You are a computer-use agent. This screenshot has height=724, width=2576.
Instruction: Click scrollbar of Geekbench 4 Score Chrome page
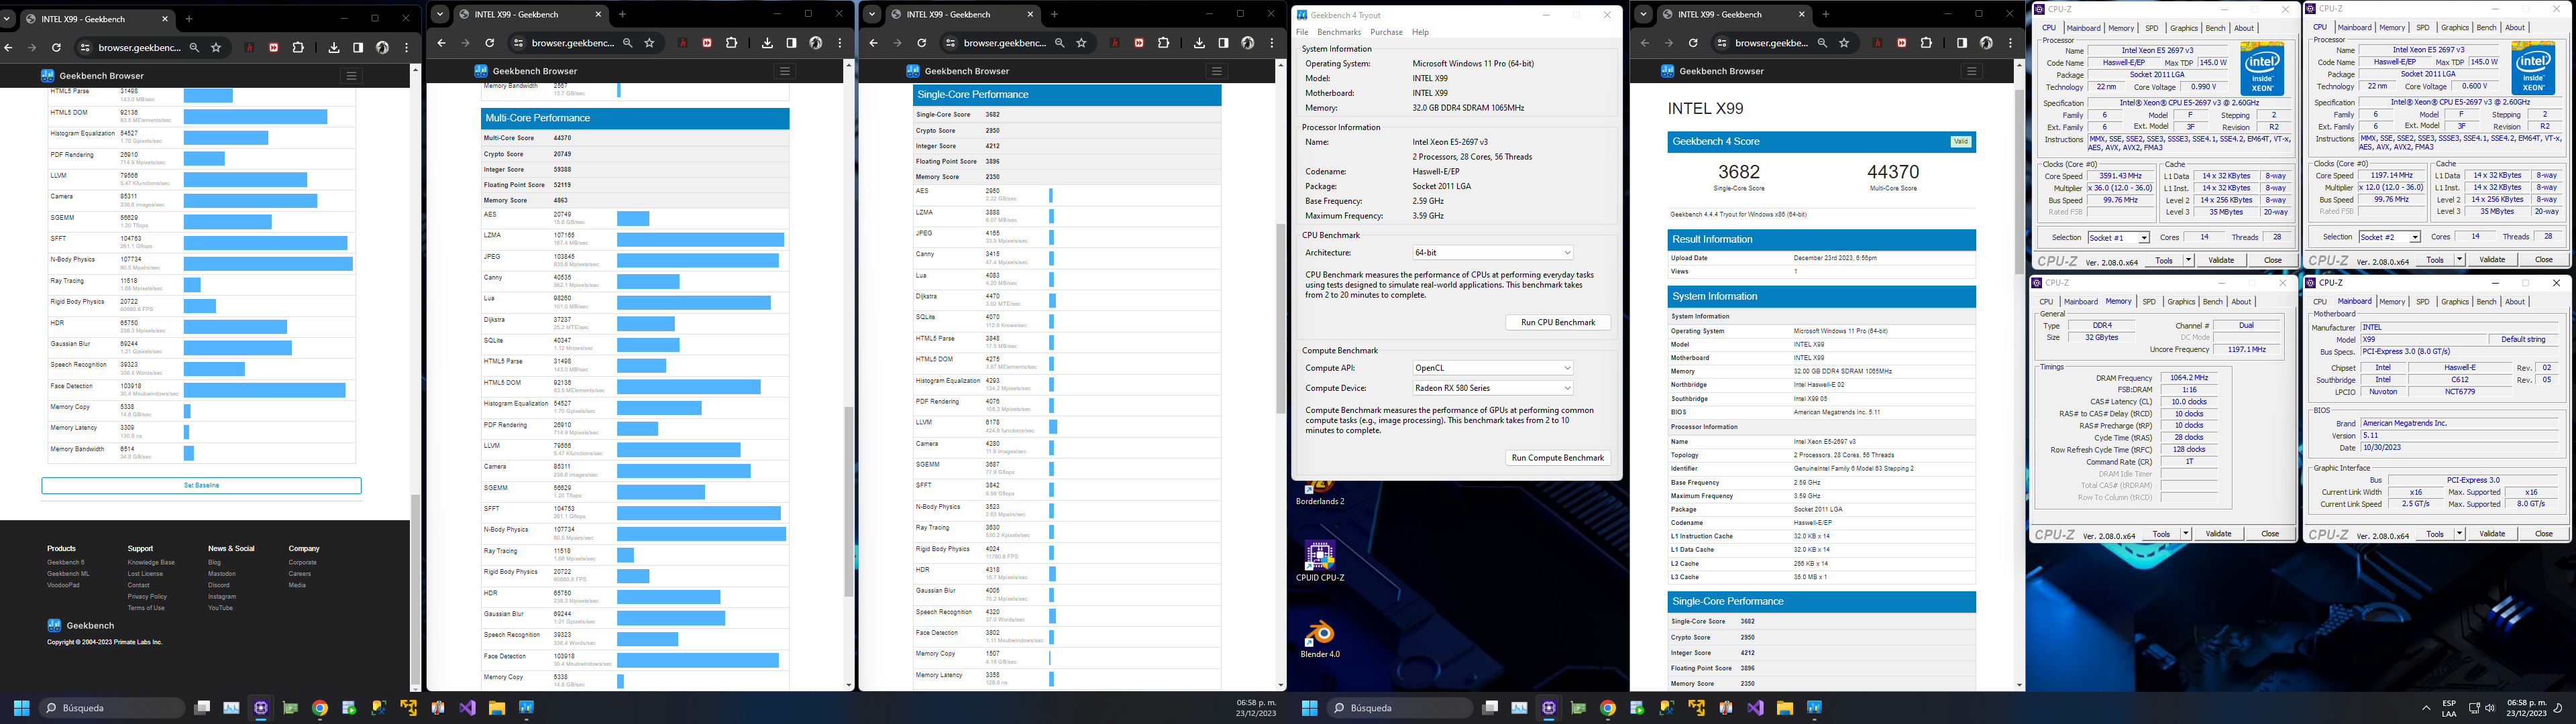[2020, 180]
